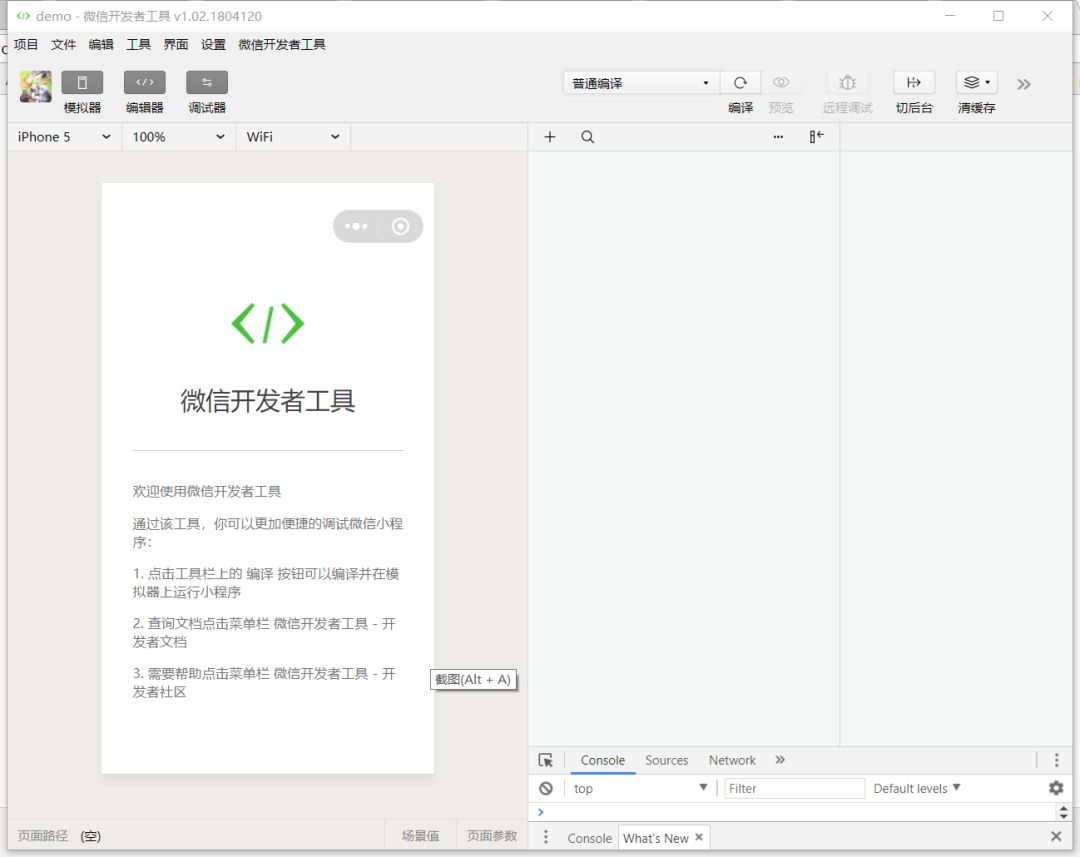Open the 微信开发者工具 menu
The image size is (1080, 857).
point(282,45)
